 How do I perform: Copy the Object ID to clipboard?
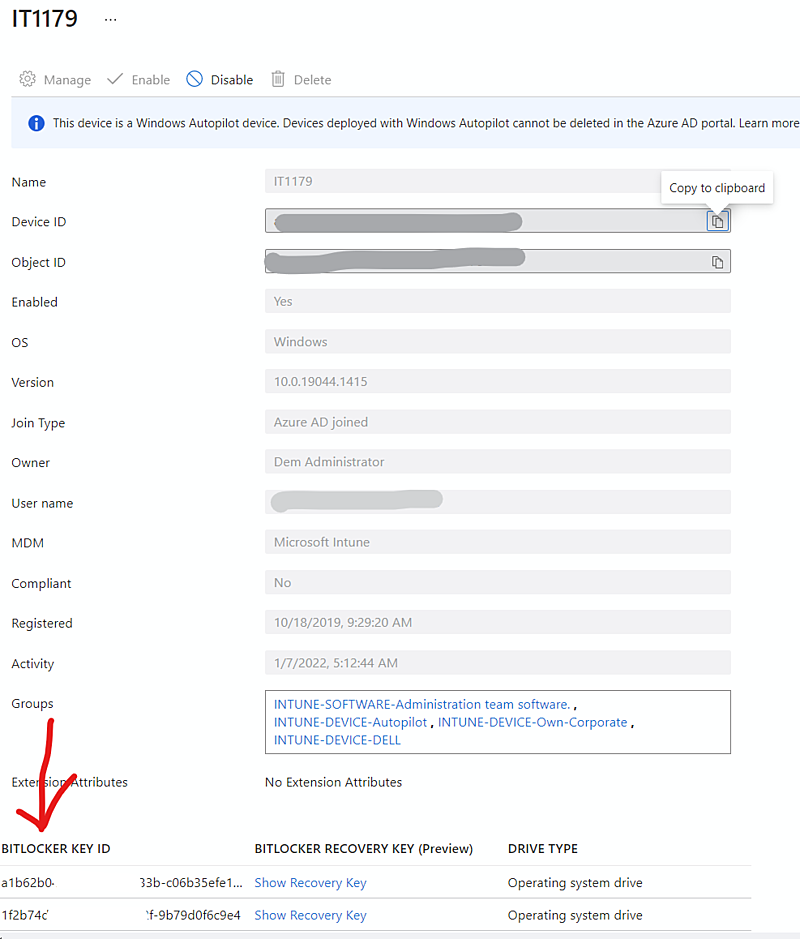tap(717, 261)
